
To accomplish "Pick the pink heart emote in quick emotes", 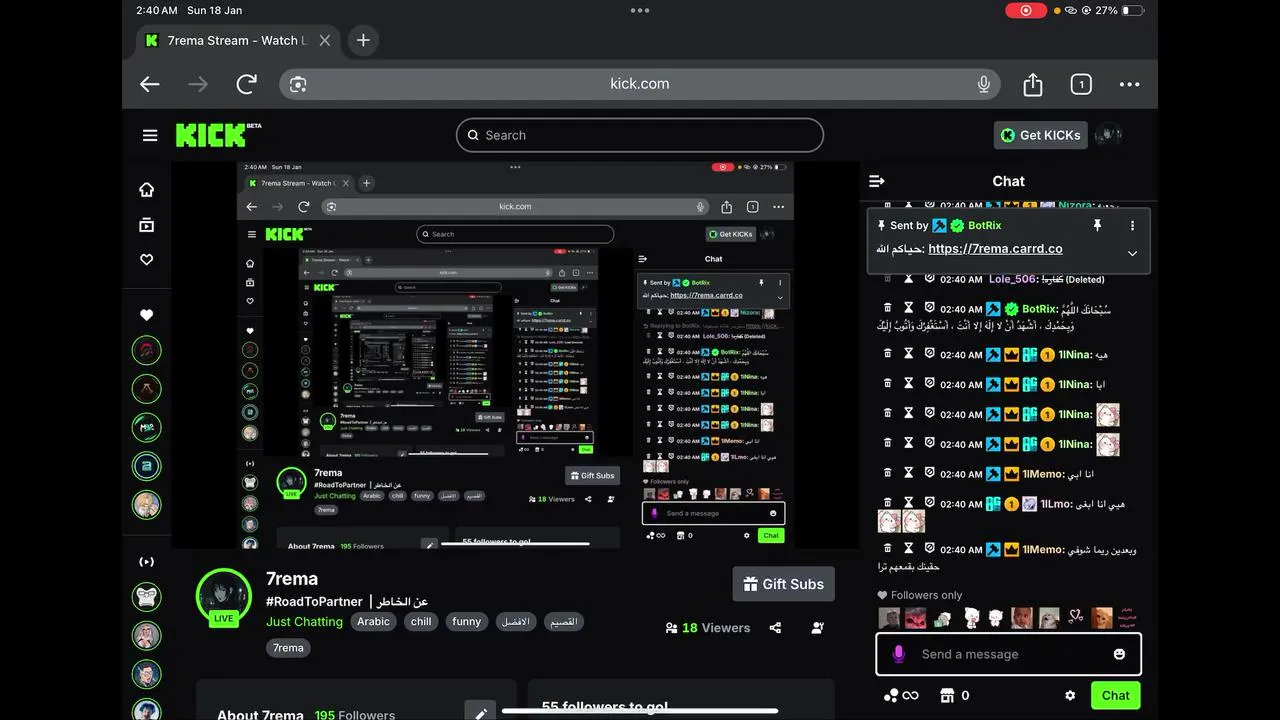I will click(1075, 617).
